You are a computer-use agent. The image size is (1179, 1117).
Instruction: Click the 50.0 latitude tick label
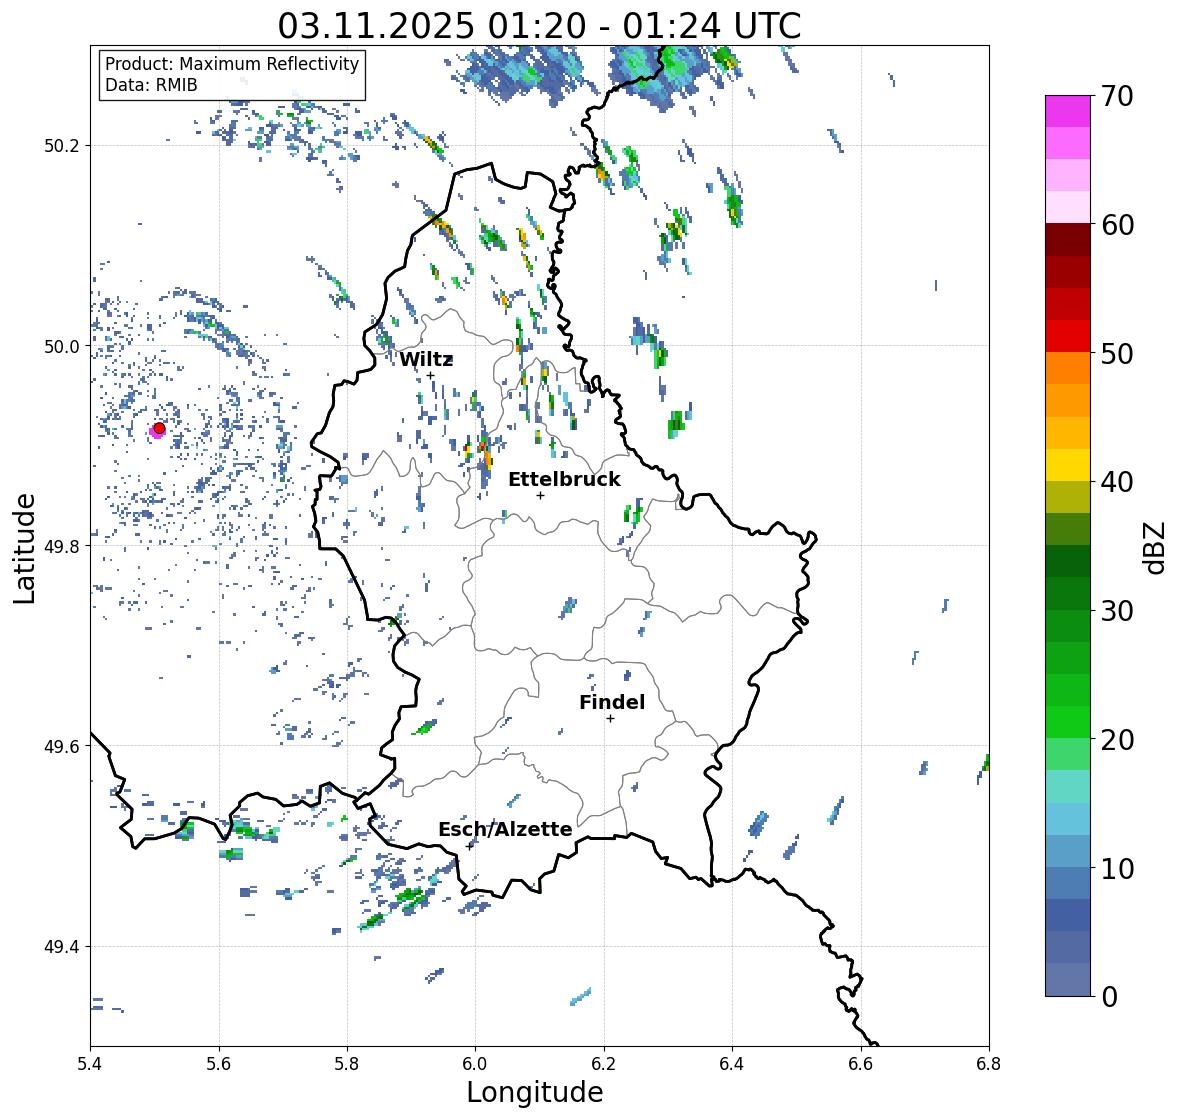62,347
